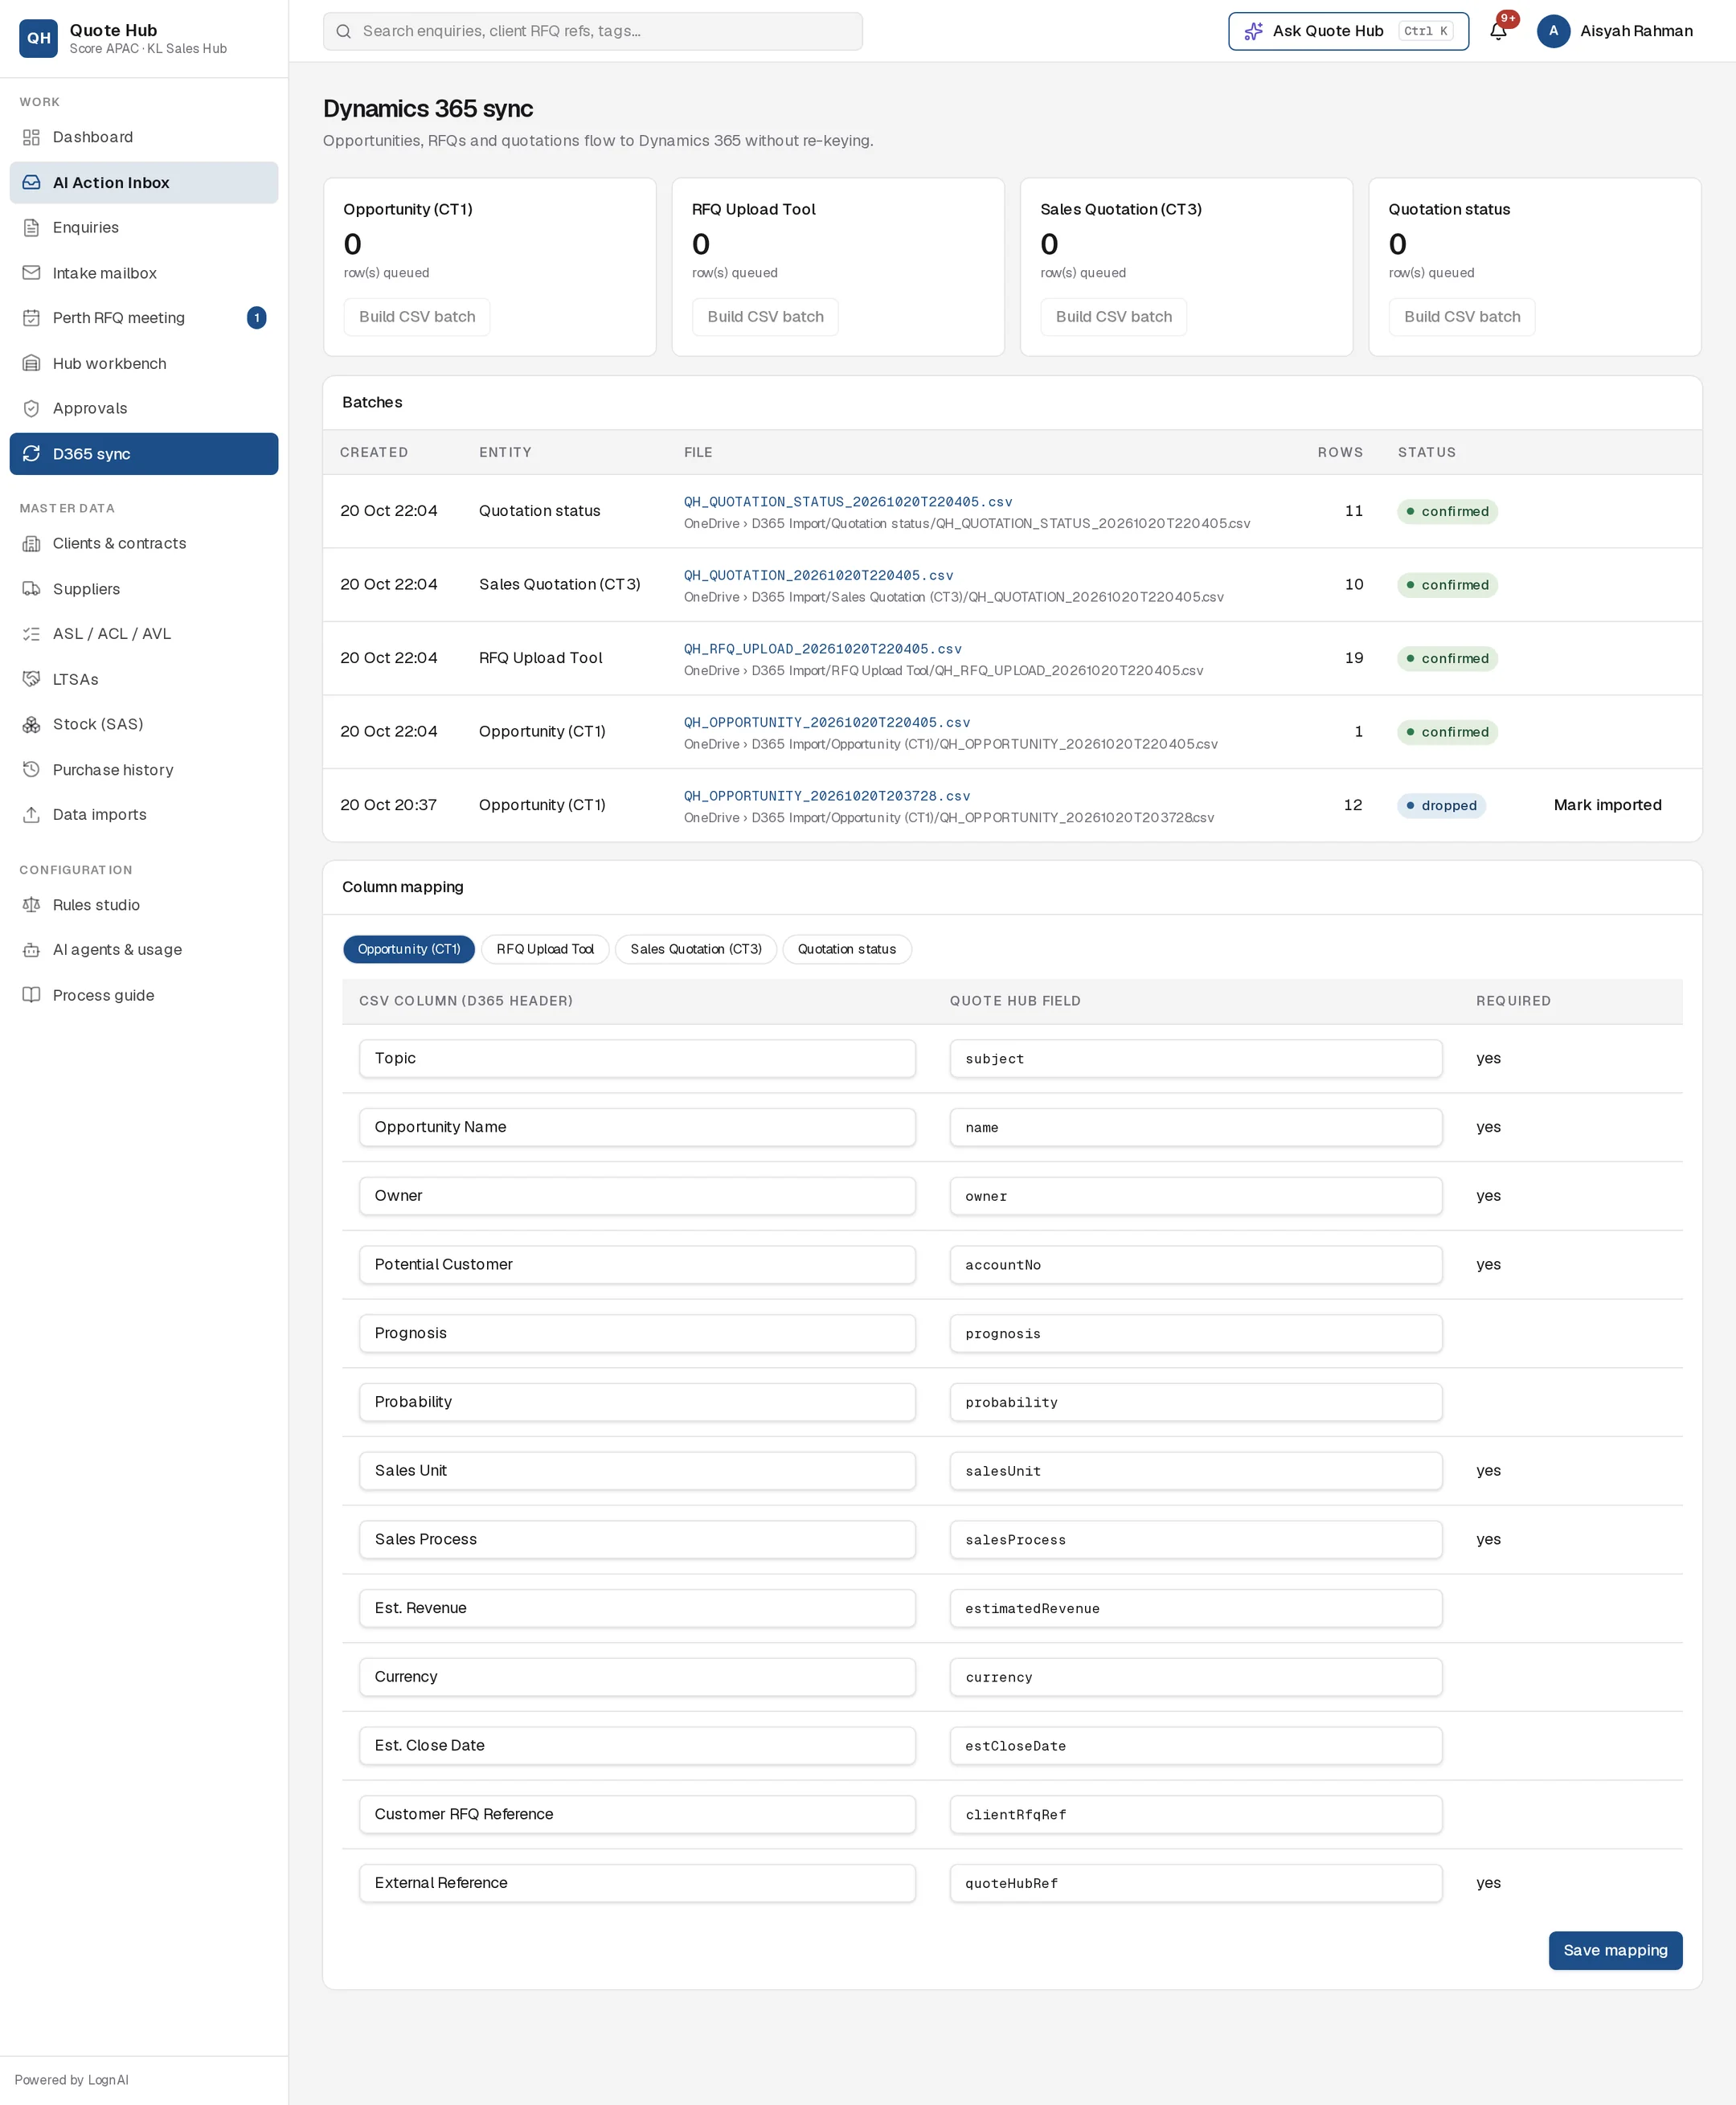Open AI agents & usage robot icon
1736x2105 pixels.
[x=31, y=950]
